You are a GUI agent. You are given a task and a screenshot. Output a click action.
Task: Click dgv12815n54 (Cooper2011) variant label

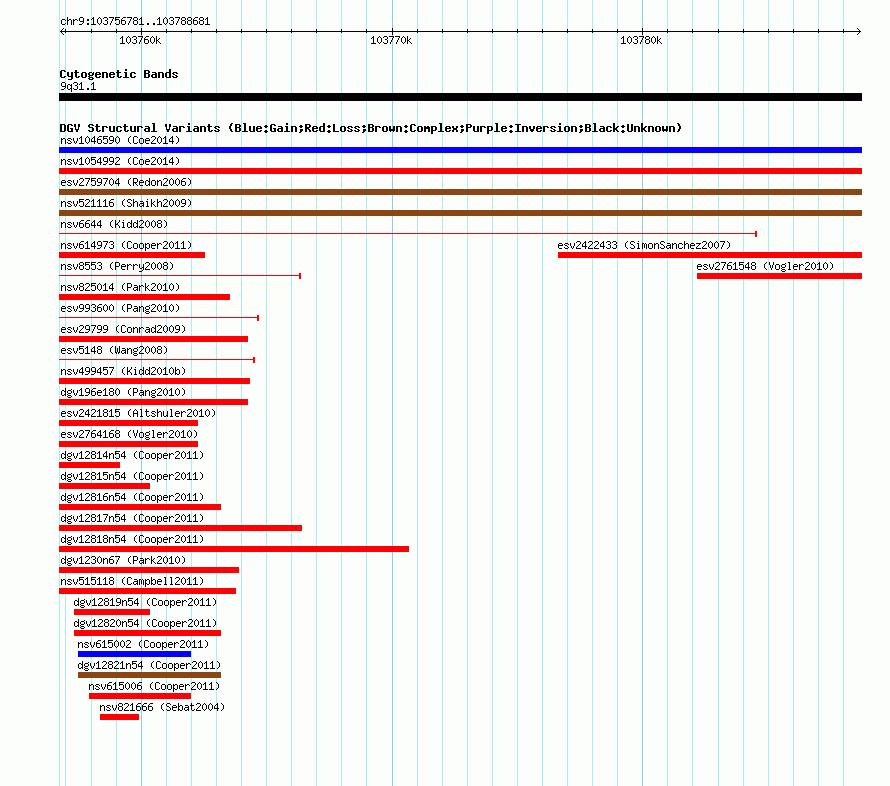coord(132,476)
